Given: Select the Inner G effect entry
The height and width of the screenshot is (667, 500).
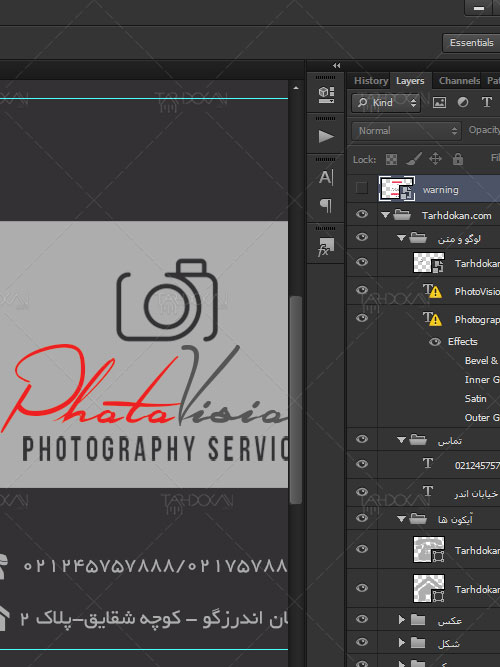Looking at the screenshot, I should pyautogui.click(x=482, y=379).
